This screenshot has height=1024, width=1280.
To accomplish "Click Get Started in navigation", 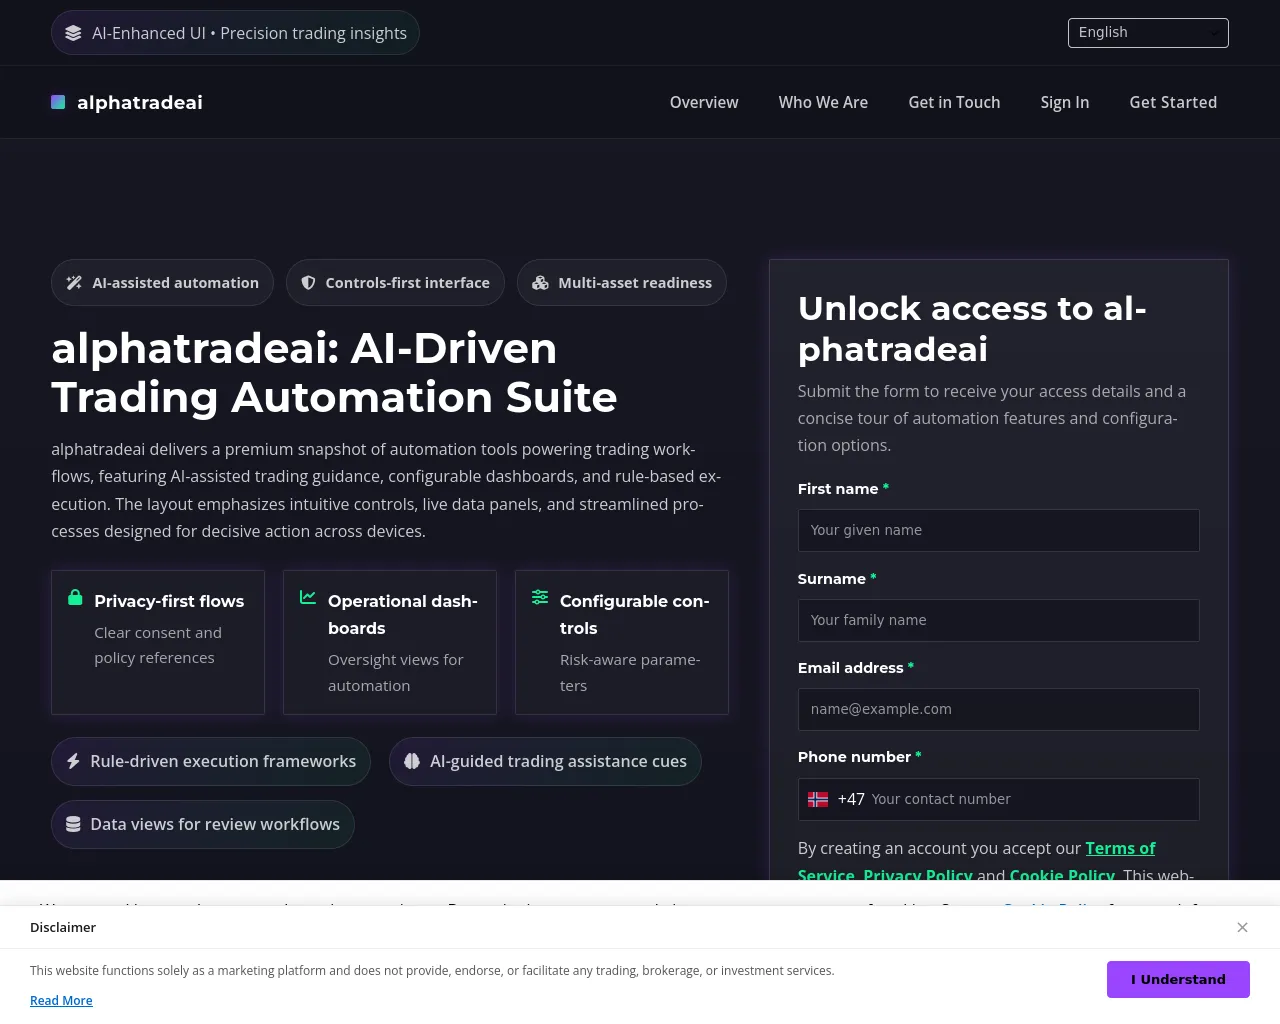I will click(1173, 102).
